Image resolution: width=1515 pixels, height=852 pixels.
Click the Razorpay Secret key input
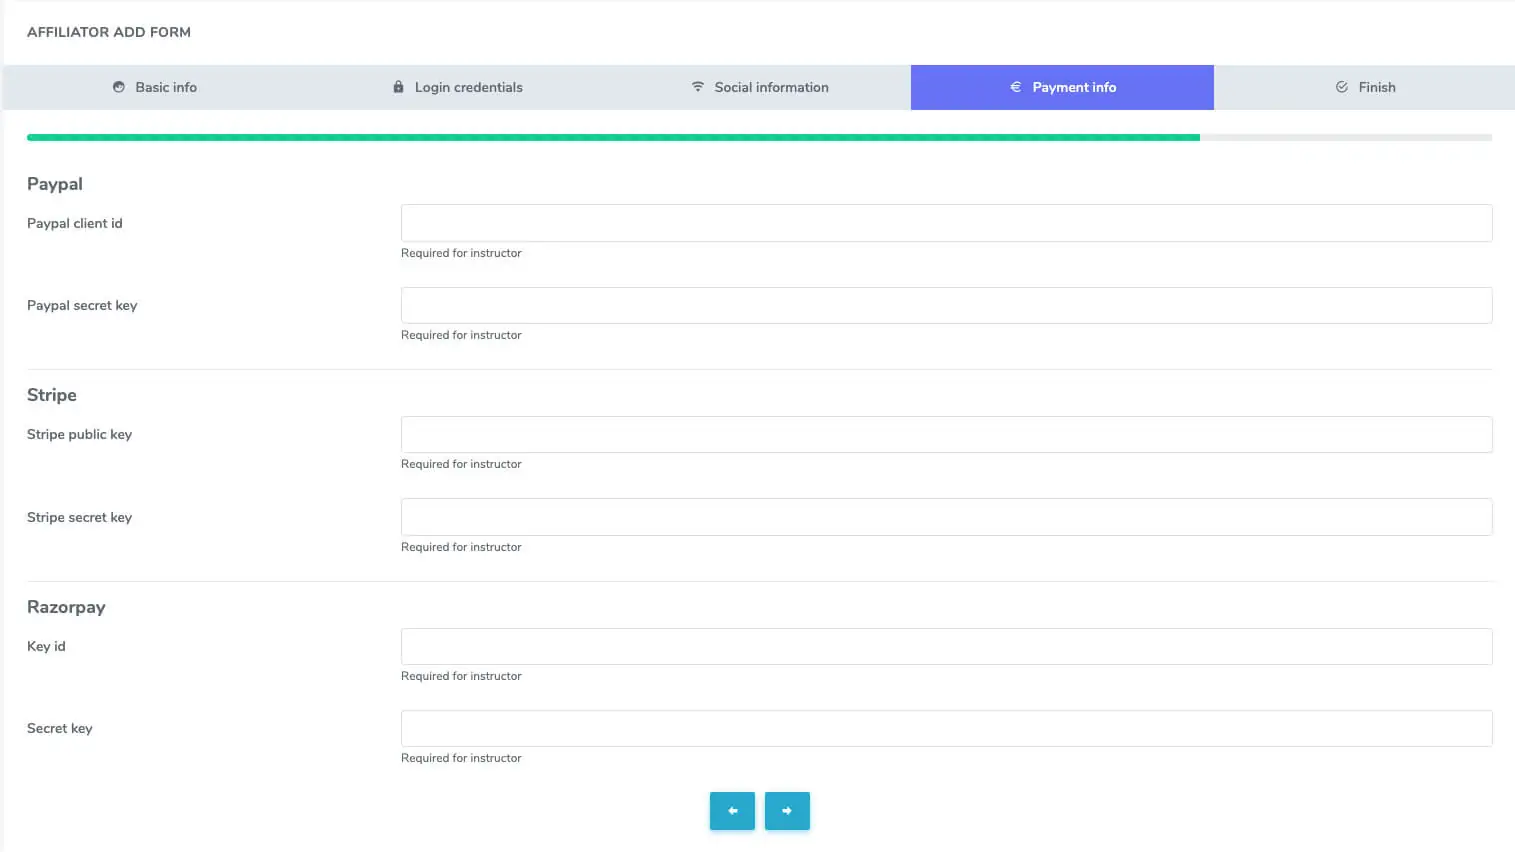click(x=946, y=728)
